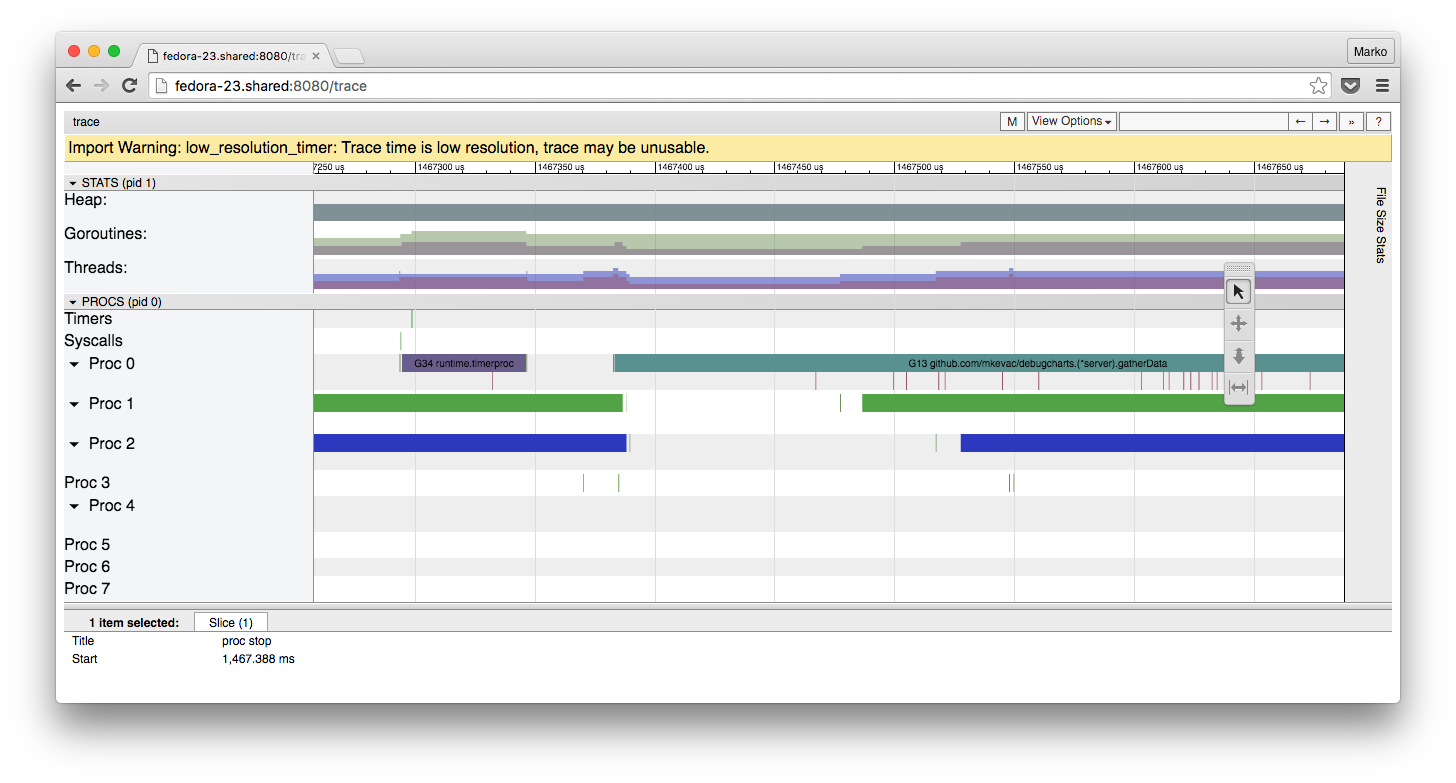Screen dimensions: 1456x783
Task: Click the Proc 5 row label
Action: (87, 545)
